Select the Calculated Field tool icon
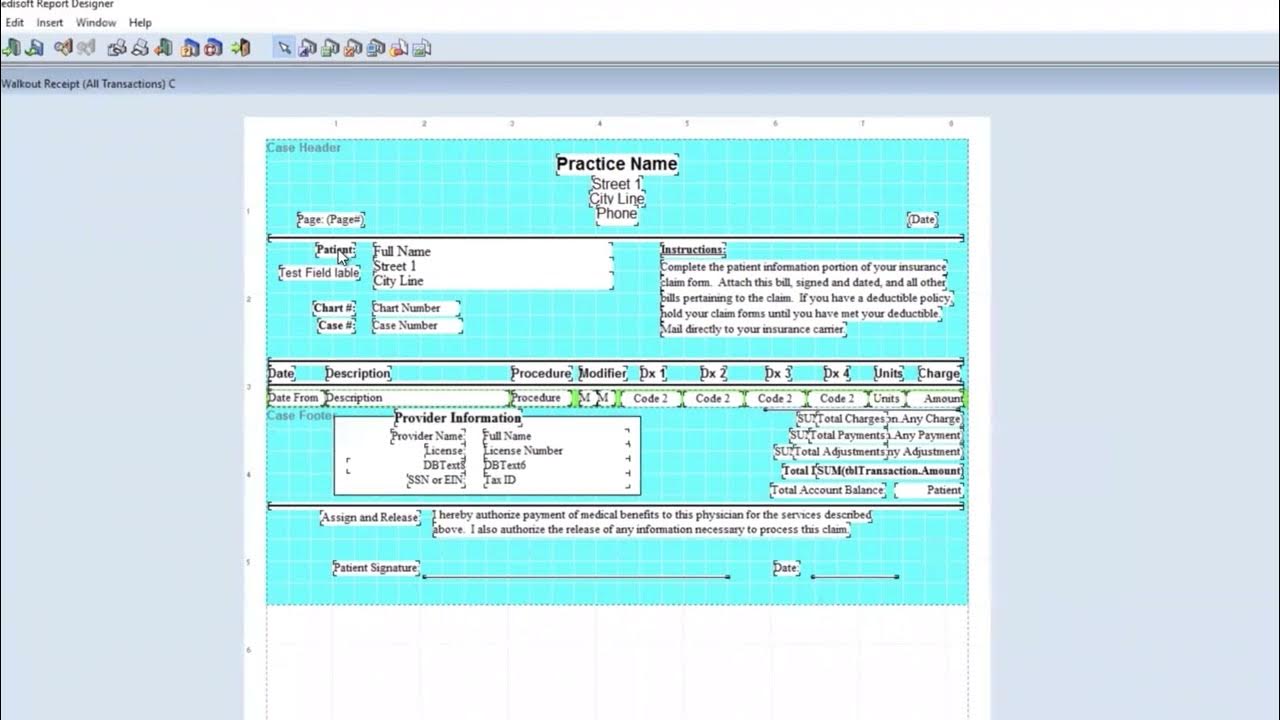Screen dimensions: 1280x720 coord(353,47)
